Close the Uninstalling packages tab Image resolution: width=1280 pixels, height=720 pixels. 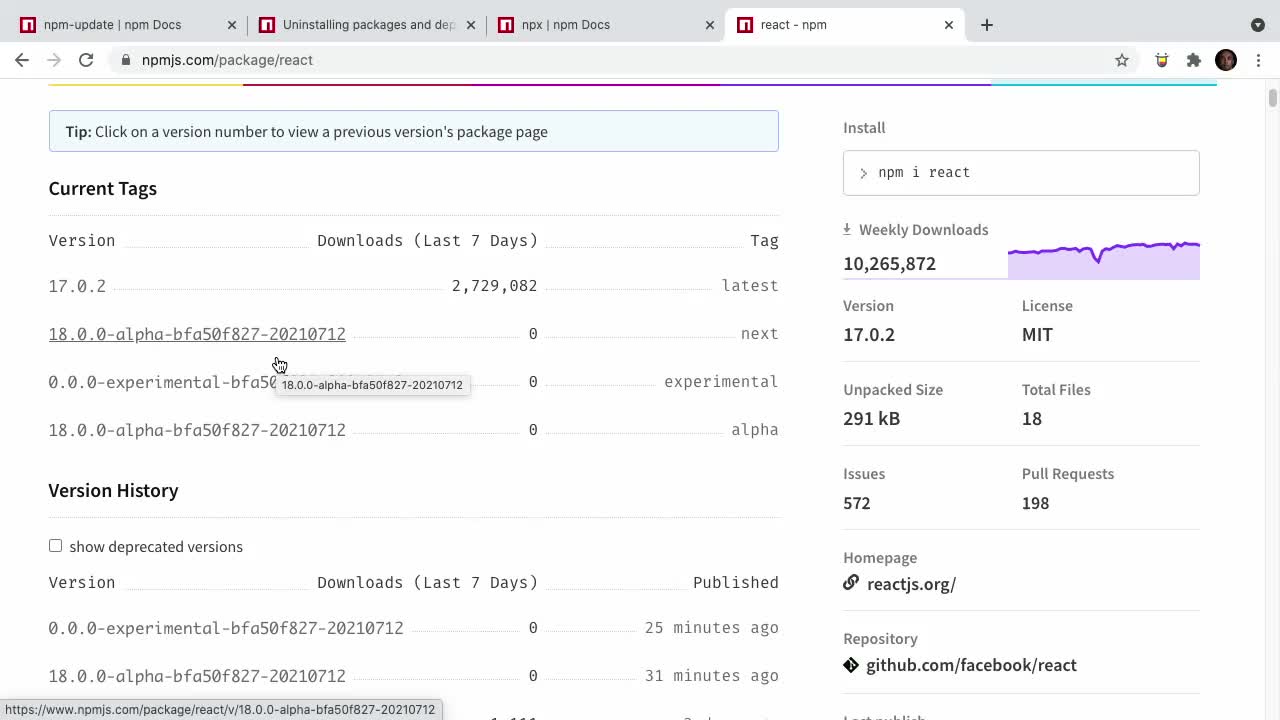(x=471, y=25)
